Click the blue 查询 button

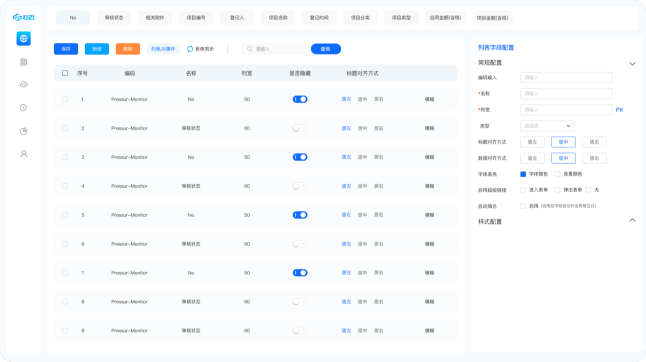[x=325, y=49]
